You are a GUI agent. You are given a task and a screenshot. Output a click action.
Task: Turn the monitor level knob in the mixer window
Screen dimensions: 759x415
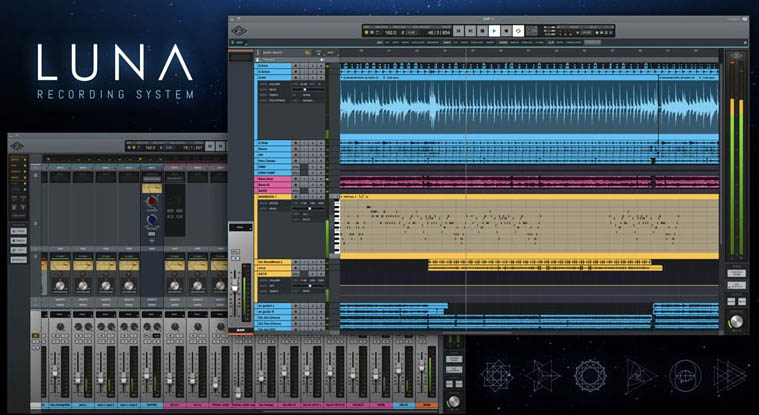tap(454, 401)
